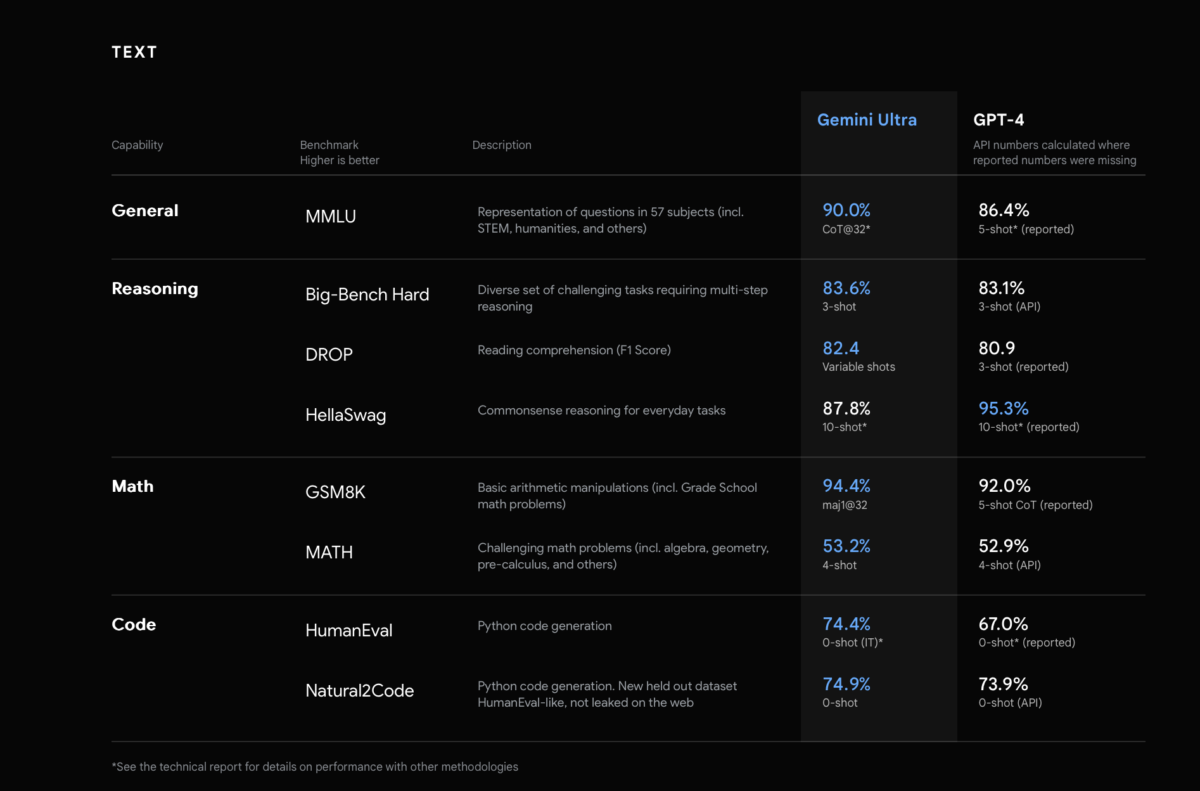Click the Reasoning capability label
The image size is (1200, 791).
pos(155,288)
